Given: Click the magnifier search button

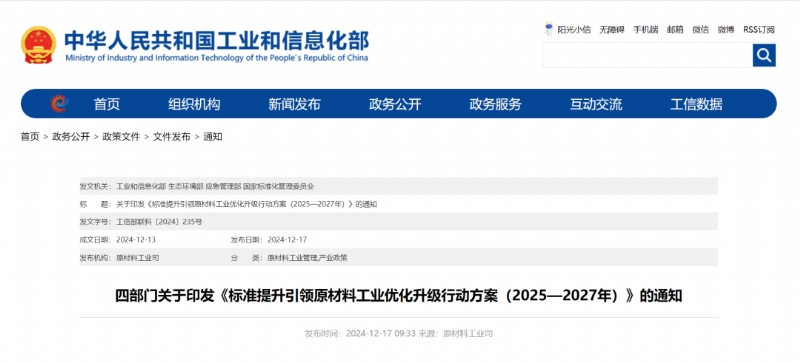Looking at the screenshot, I should (764, 55).
